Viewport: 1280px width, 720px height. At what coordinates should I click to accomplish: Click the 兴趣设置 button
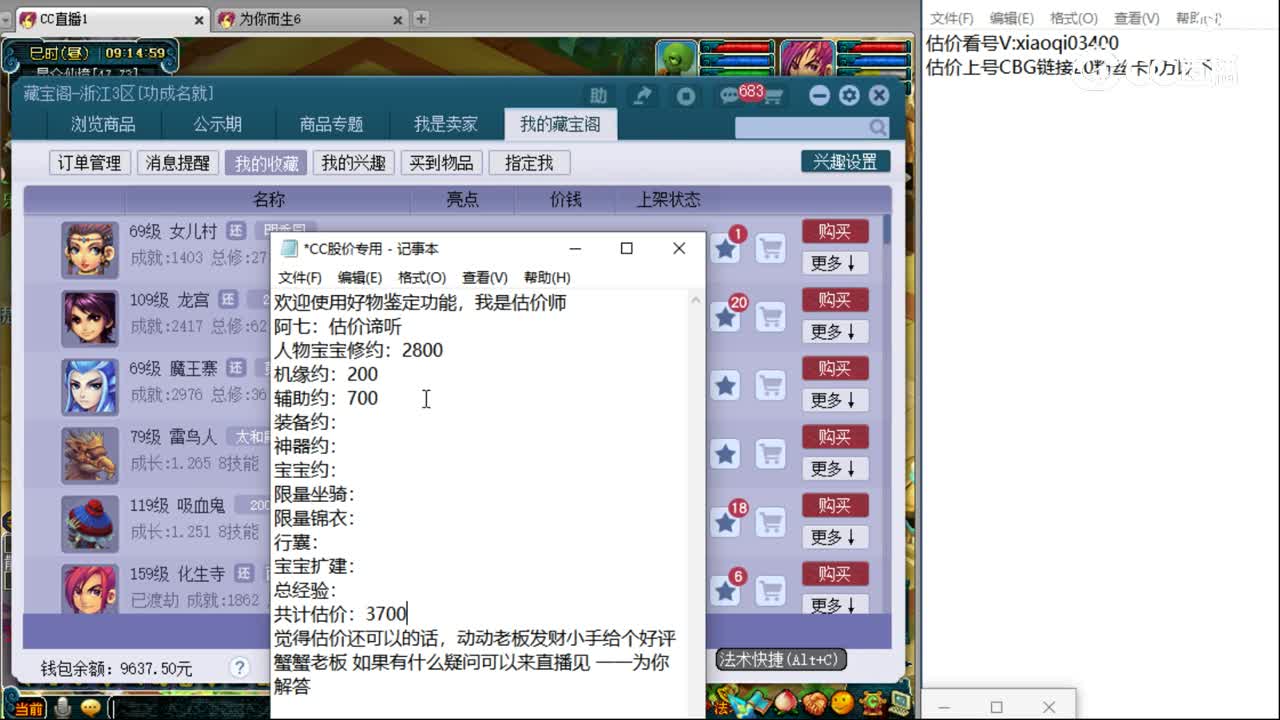pyautogui.click(x=846, y=160)
